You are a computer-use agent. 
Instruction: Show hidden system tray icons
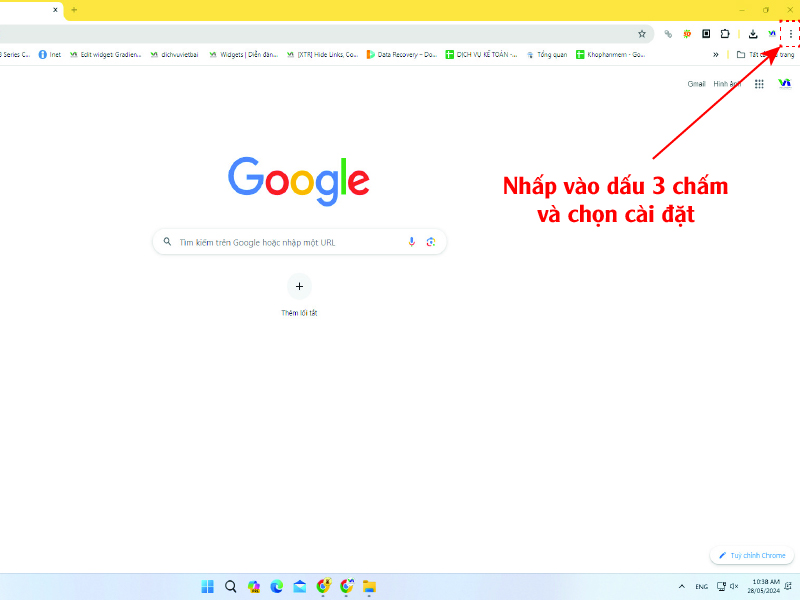tap(682, 587)
